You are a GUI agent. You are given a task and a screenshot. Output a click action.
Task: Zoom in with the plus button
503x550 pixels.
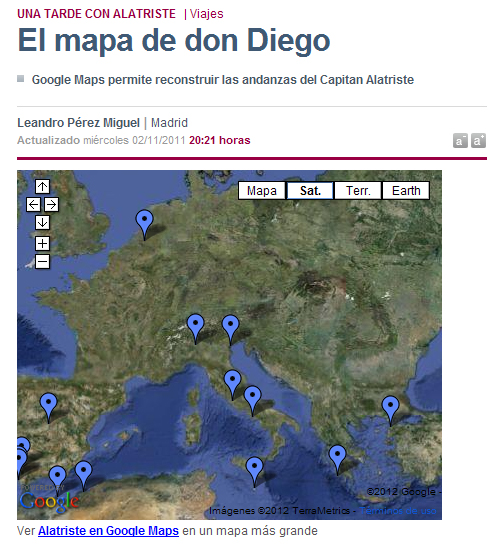point(42,243)
